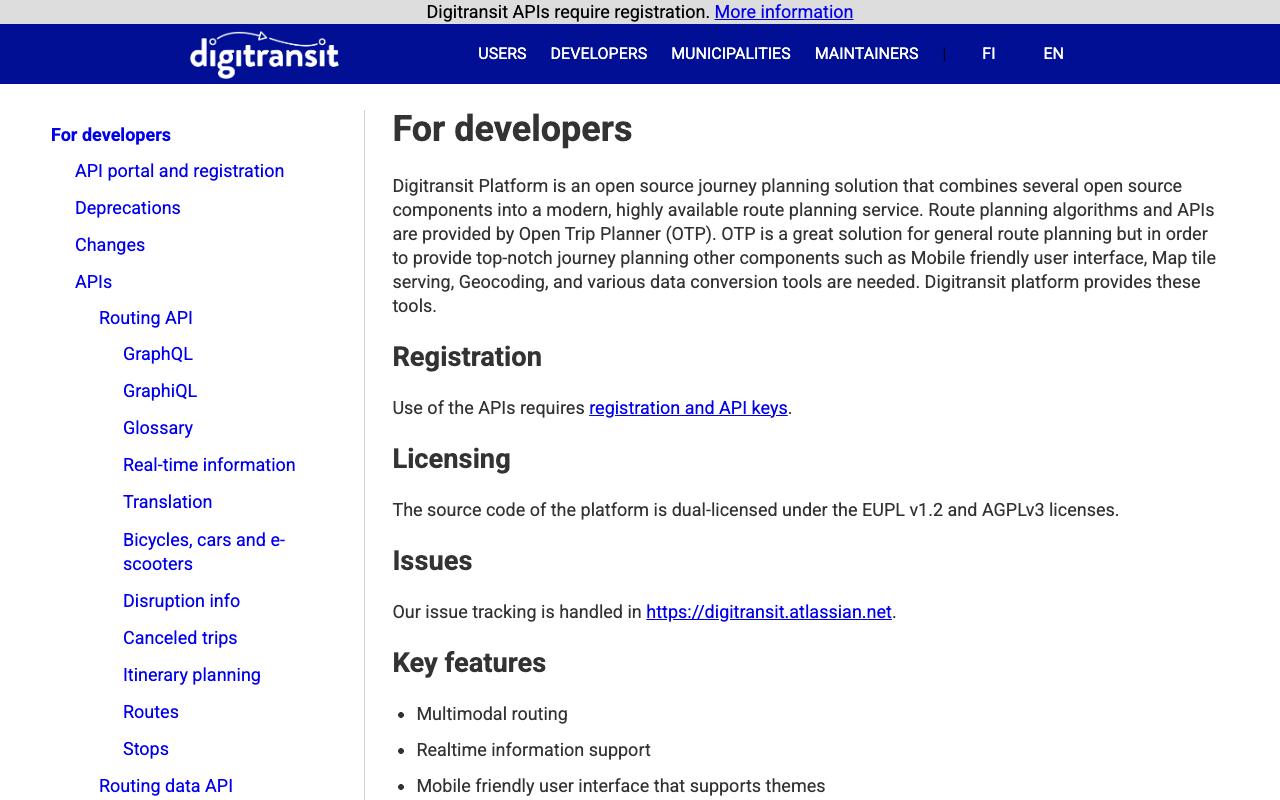1280x800 pixels.
Task: Open the Glossary page
Action: [158, 428]
